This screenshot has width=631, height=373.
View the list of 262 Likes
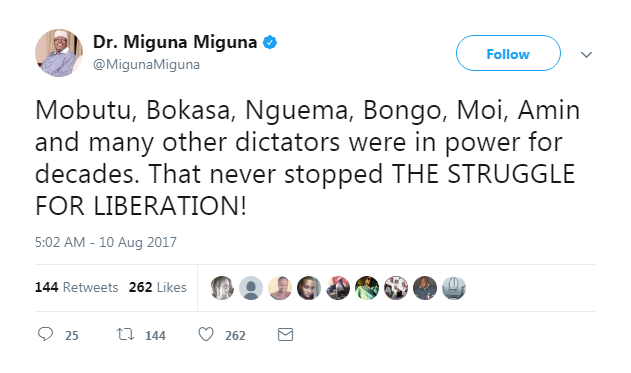click(x=157, y=287)
